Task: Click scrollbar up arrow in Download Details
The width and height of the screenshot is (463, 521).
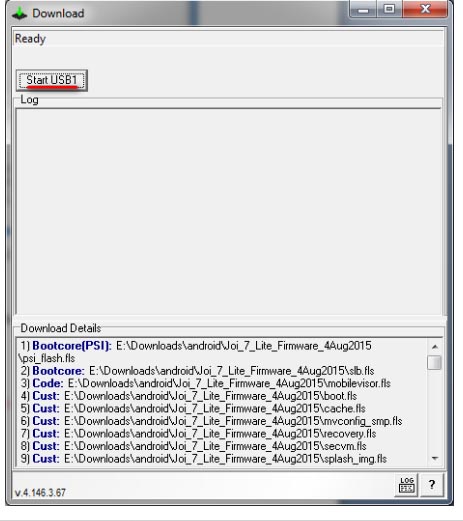Action: pos(435,347)
